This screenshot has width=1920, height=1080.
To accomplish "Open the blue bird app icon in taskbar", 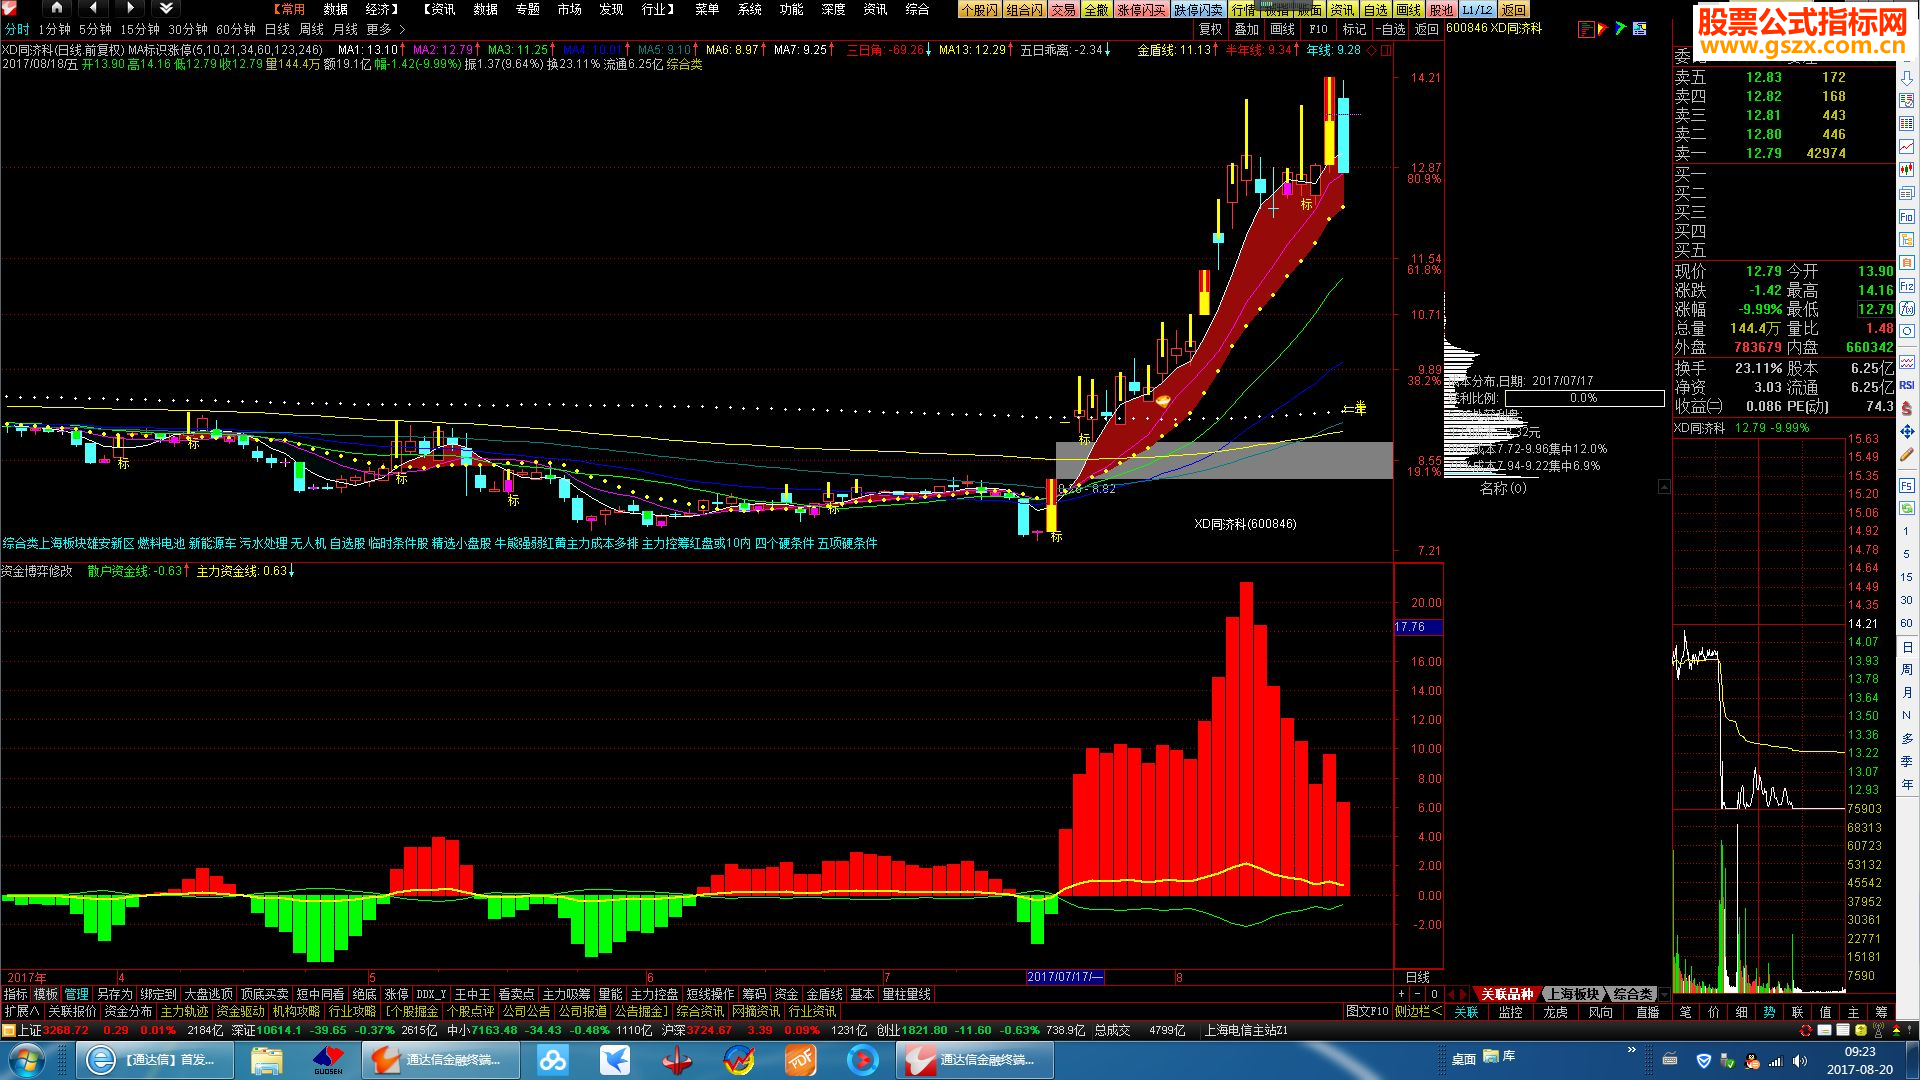I will (x=615, y=1060).
